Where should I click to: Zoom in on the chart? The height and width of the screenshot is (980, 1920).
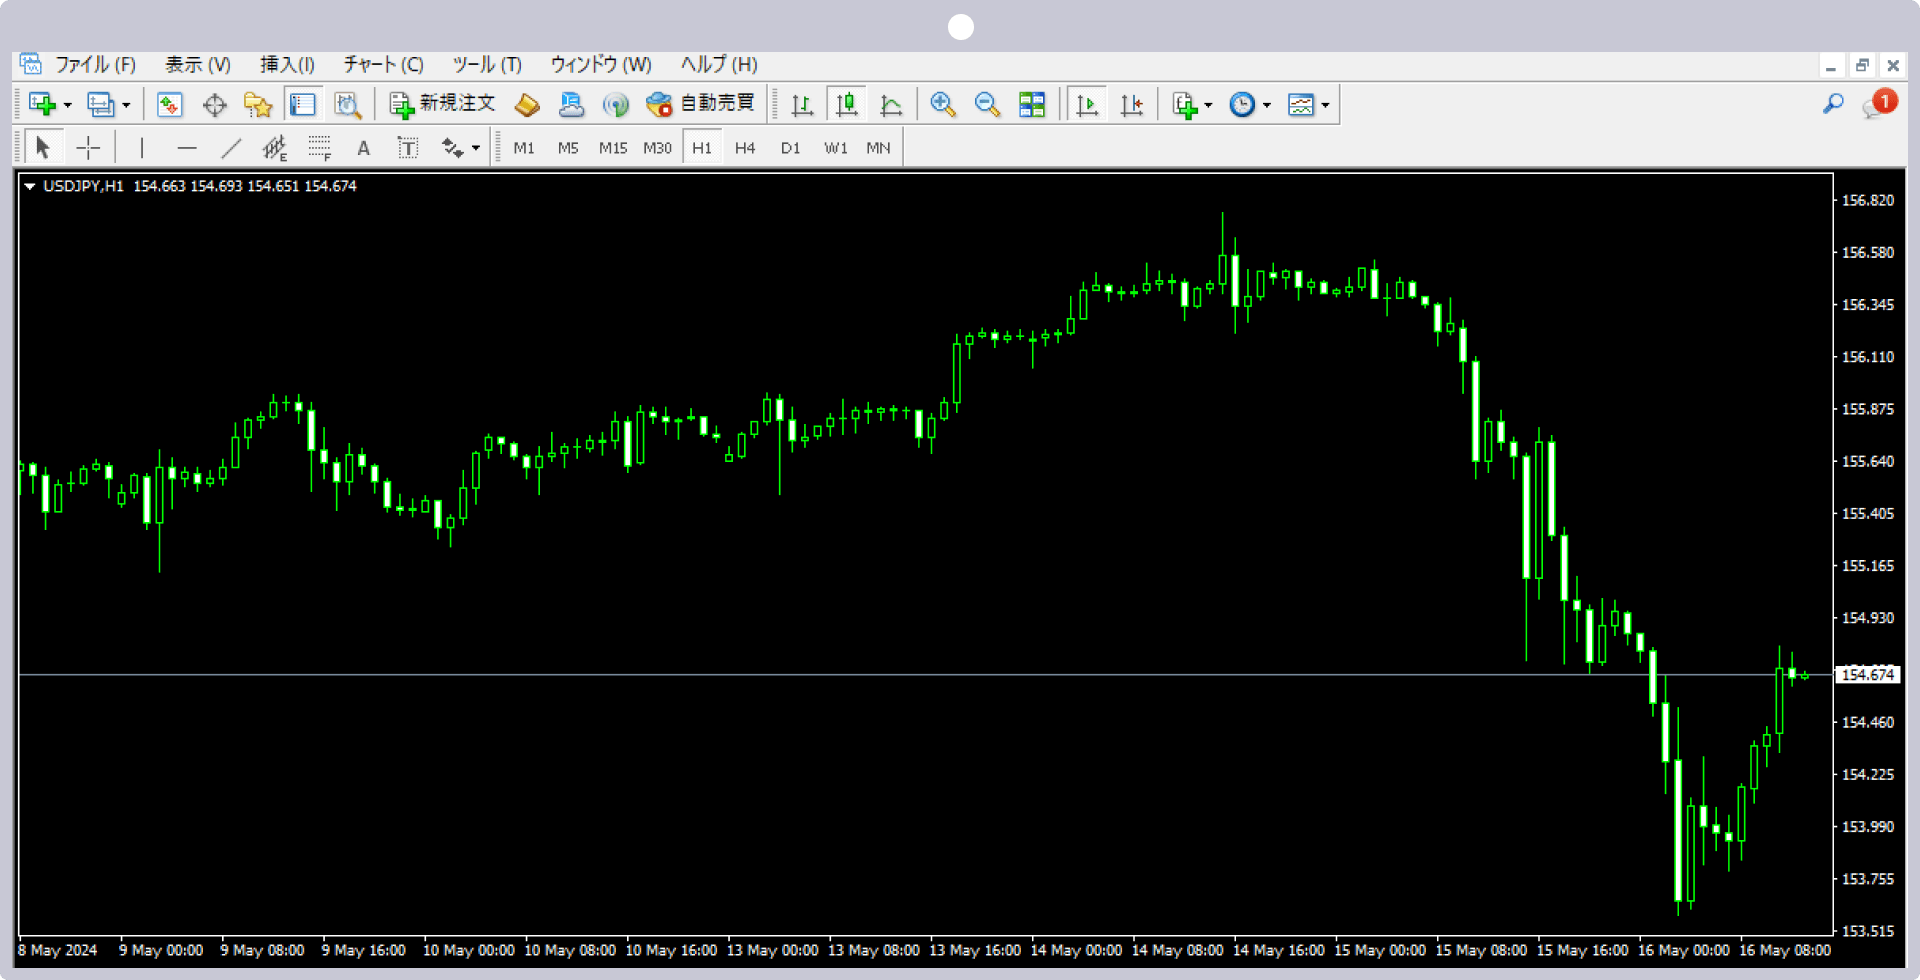pos(942,104)
